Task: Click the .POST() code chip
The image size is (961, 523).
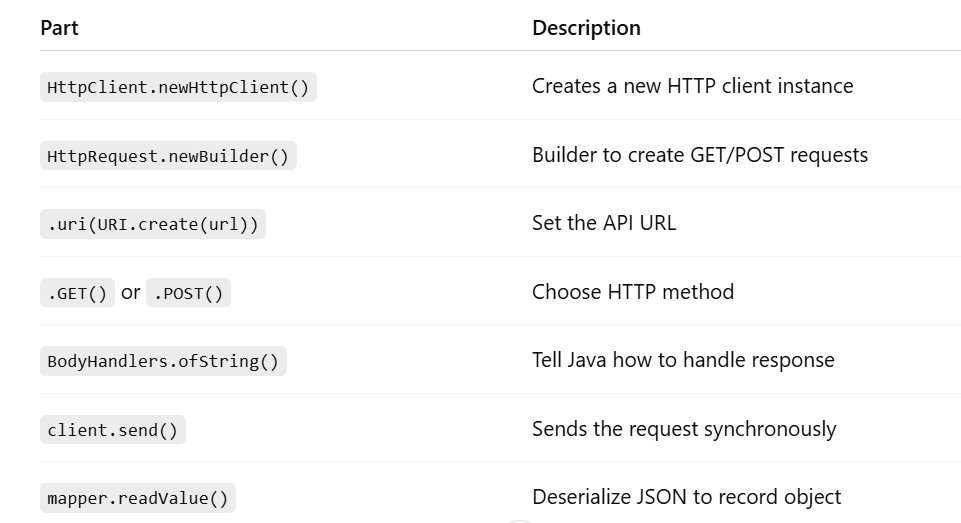Action: pyautogui.click(x=188, y=293)
